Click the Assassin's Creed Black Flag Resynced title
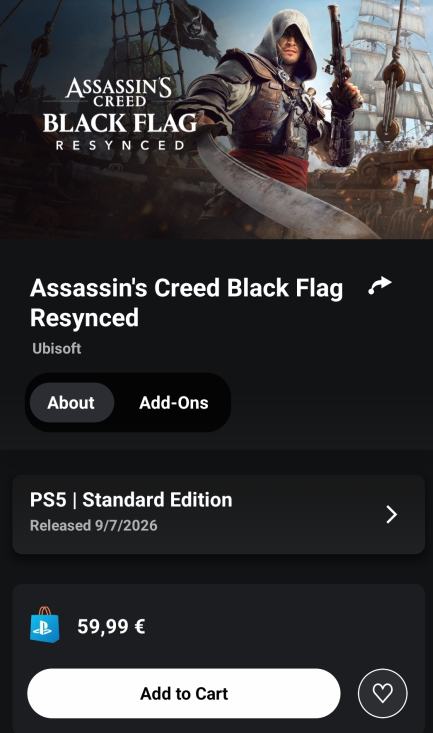 click(186, 302)
